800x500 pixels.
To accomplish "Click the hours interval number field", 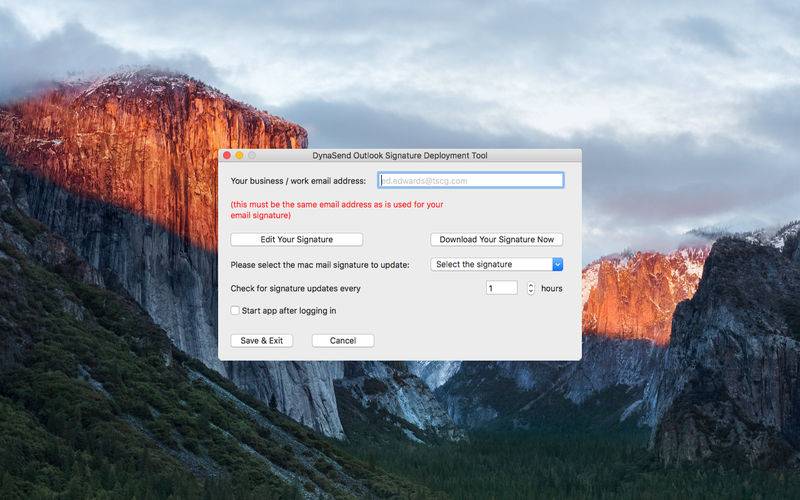I will (502, 288).
